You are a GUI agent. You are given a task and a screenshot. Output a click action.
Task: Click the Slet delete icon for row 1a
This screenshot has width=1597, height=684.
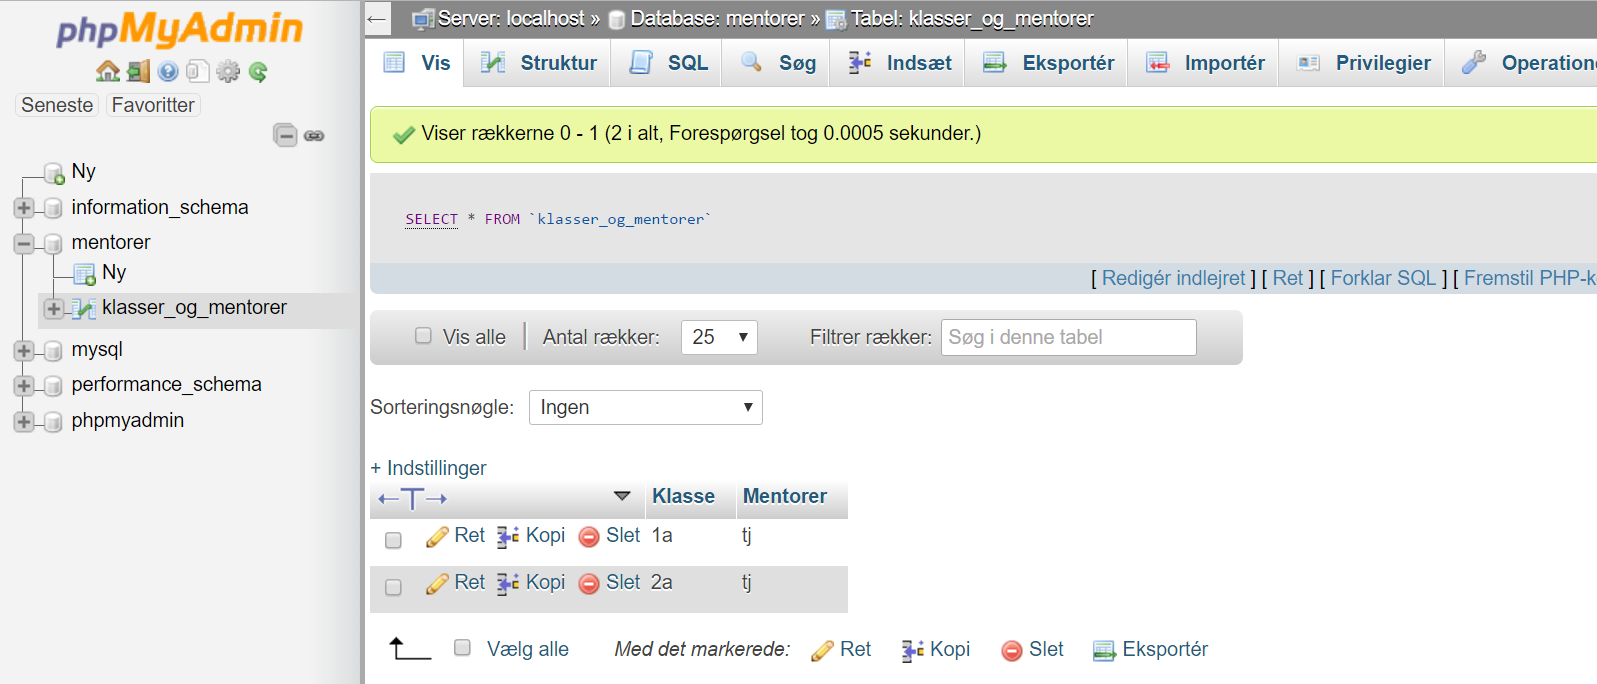pyautogui.click(x=589, y=537)
